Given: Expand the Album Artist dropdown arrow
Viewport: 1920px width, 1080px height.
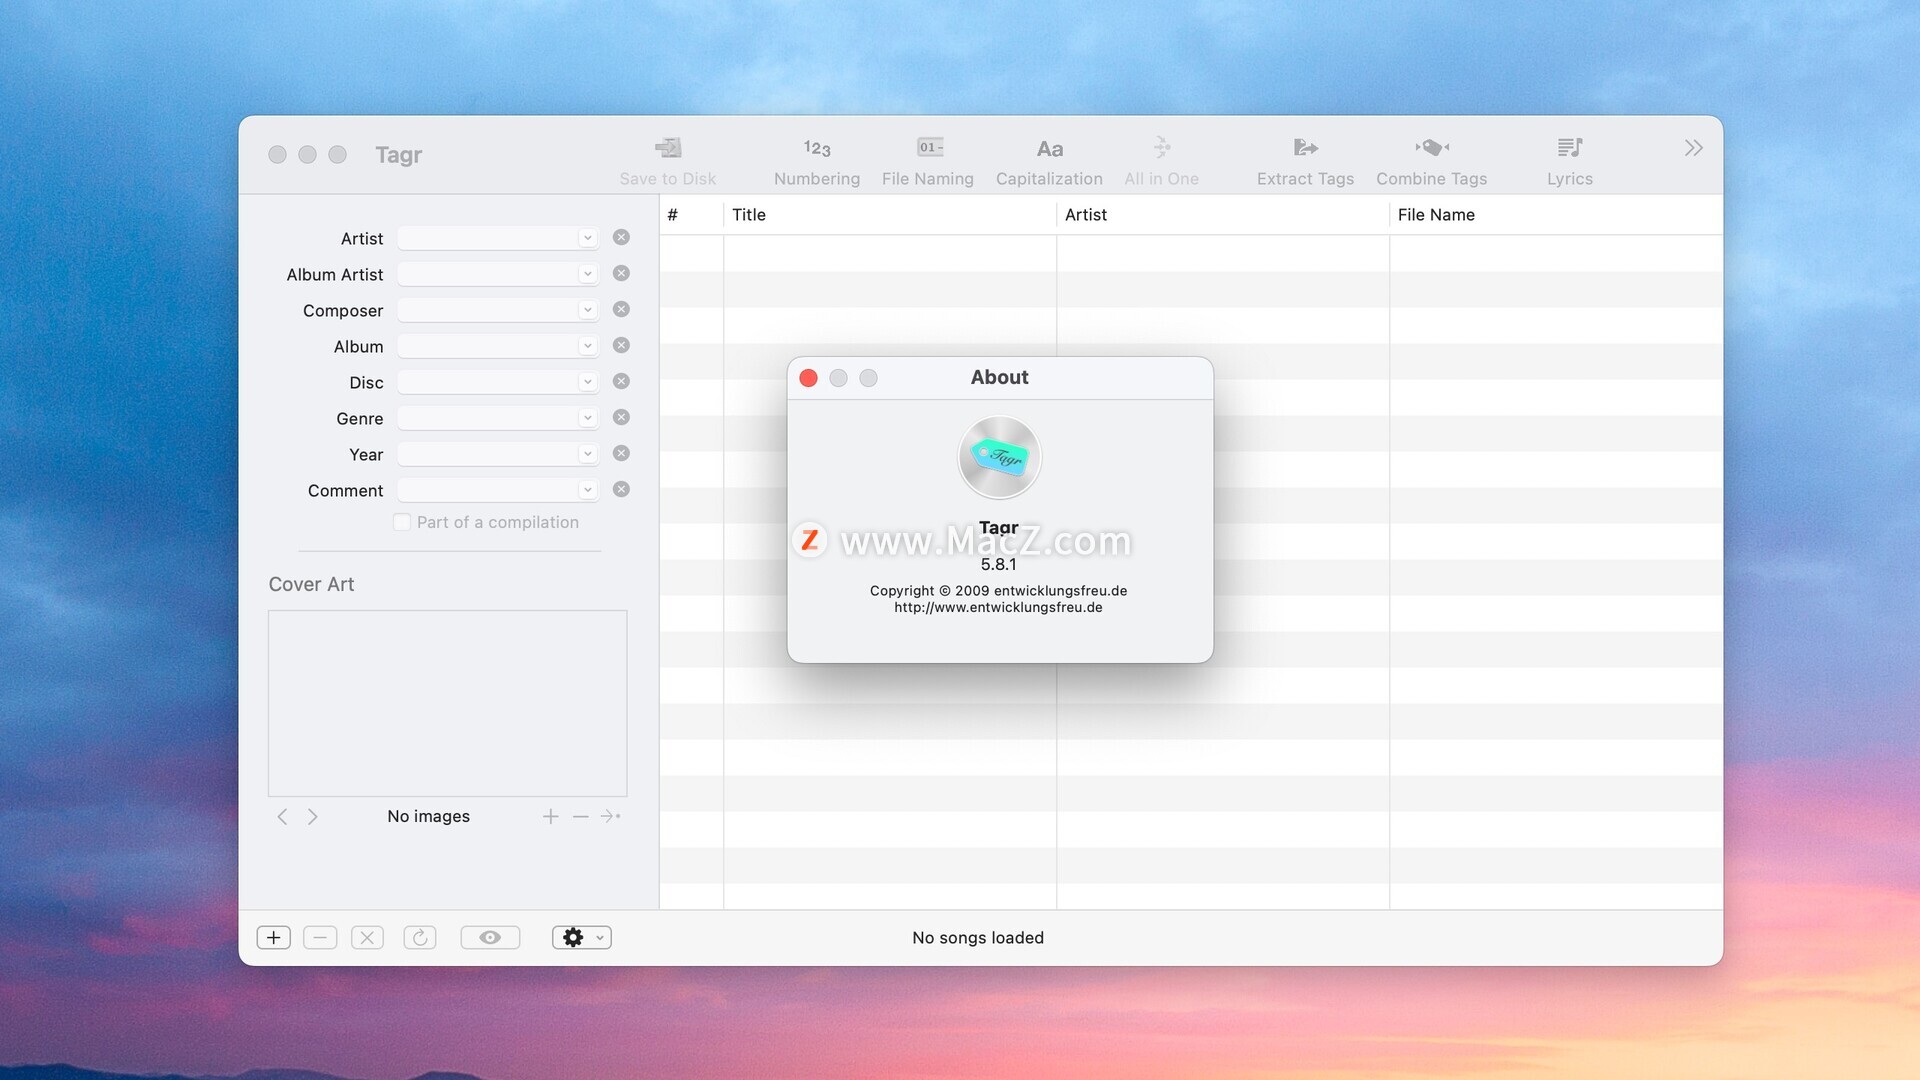Looking at the screenshot, I should point(587,274).
